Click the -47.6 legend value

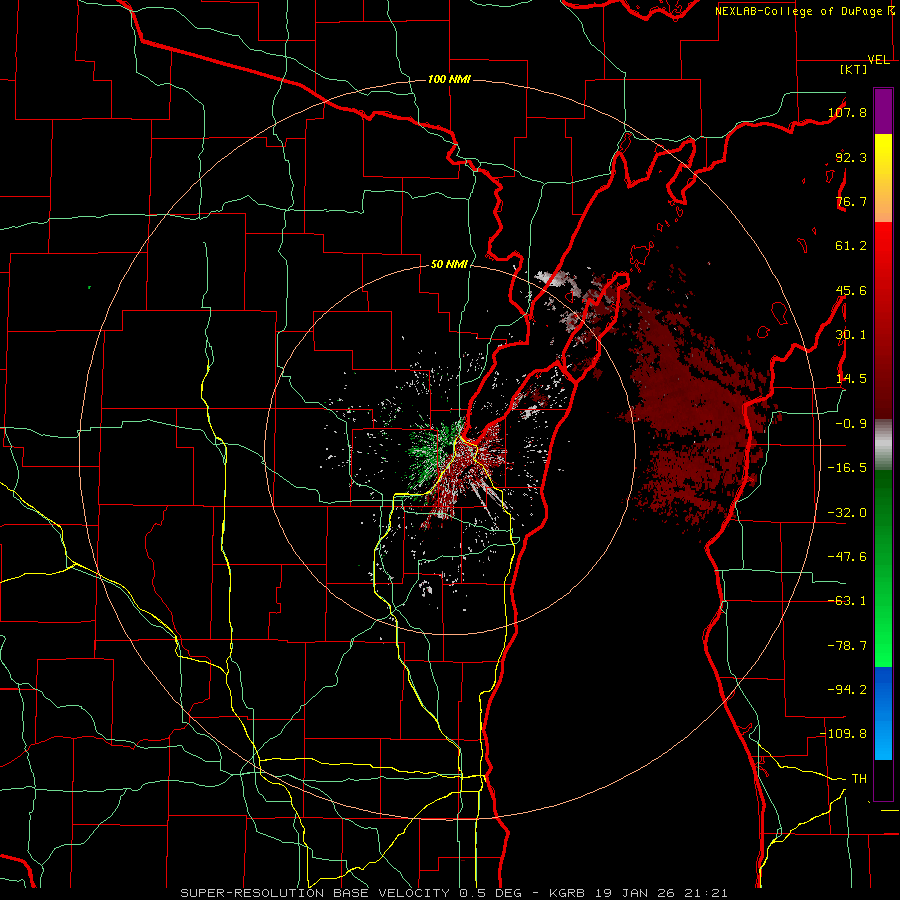(x=847, y=557)
